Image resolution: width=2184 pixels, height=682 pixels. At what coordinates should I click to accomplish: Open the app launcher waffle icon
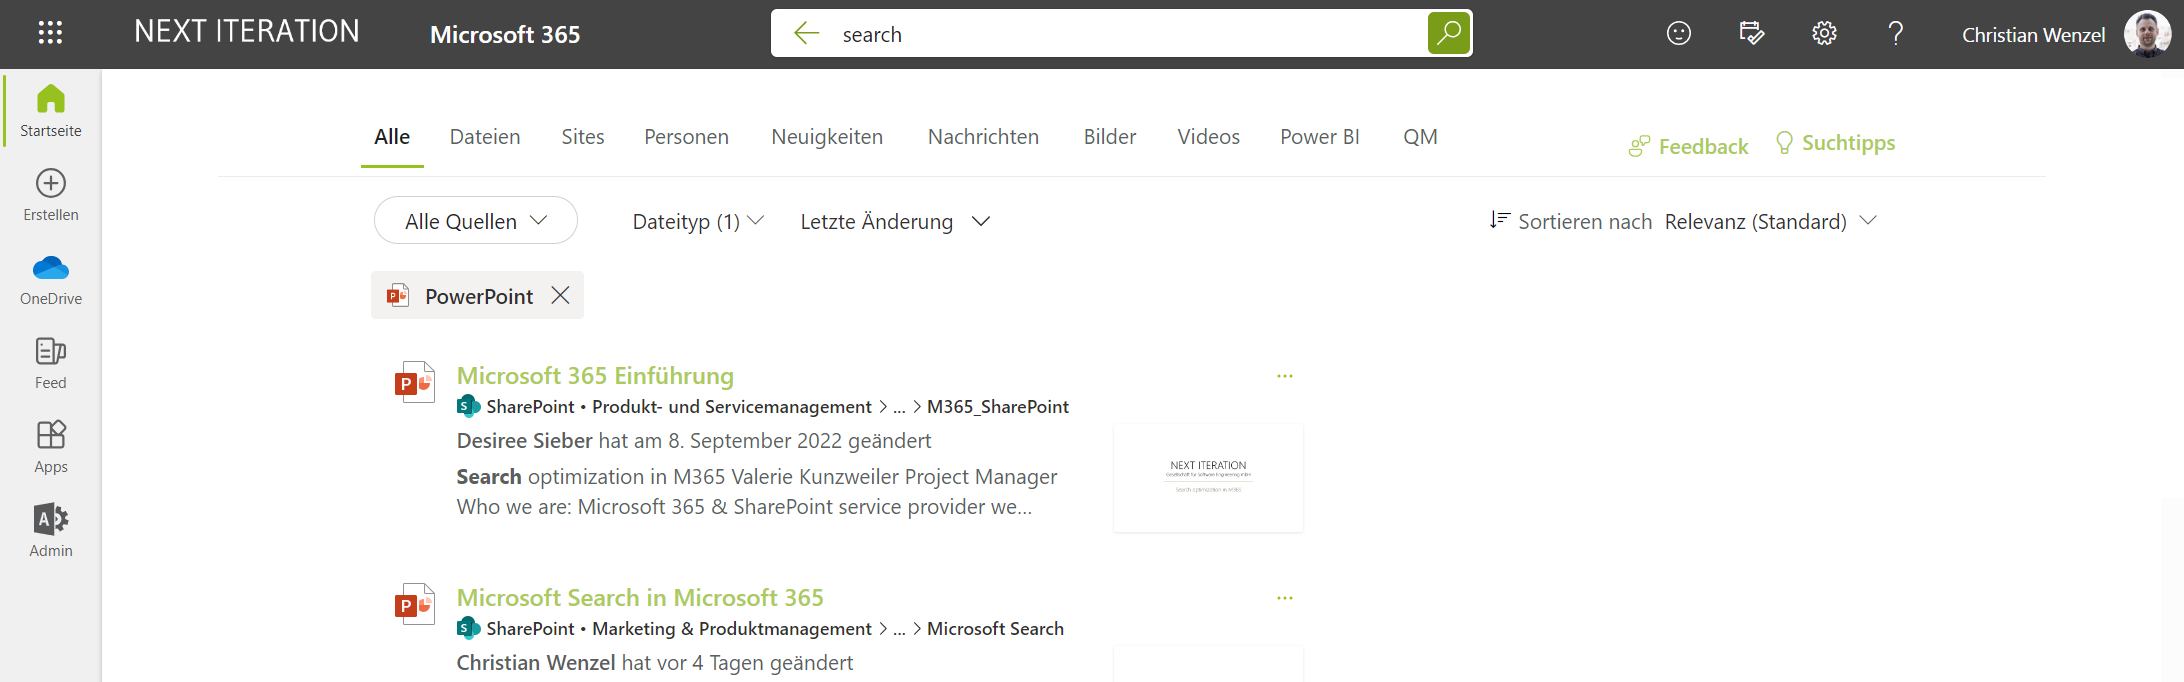(50, 33)
